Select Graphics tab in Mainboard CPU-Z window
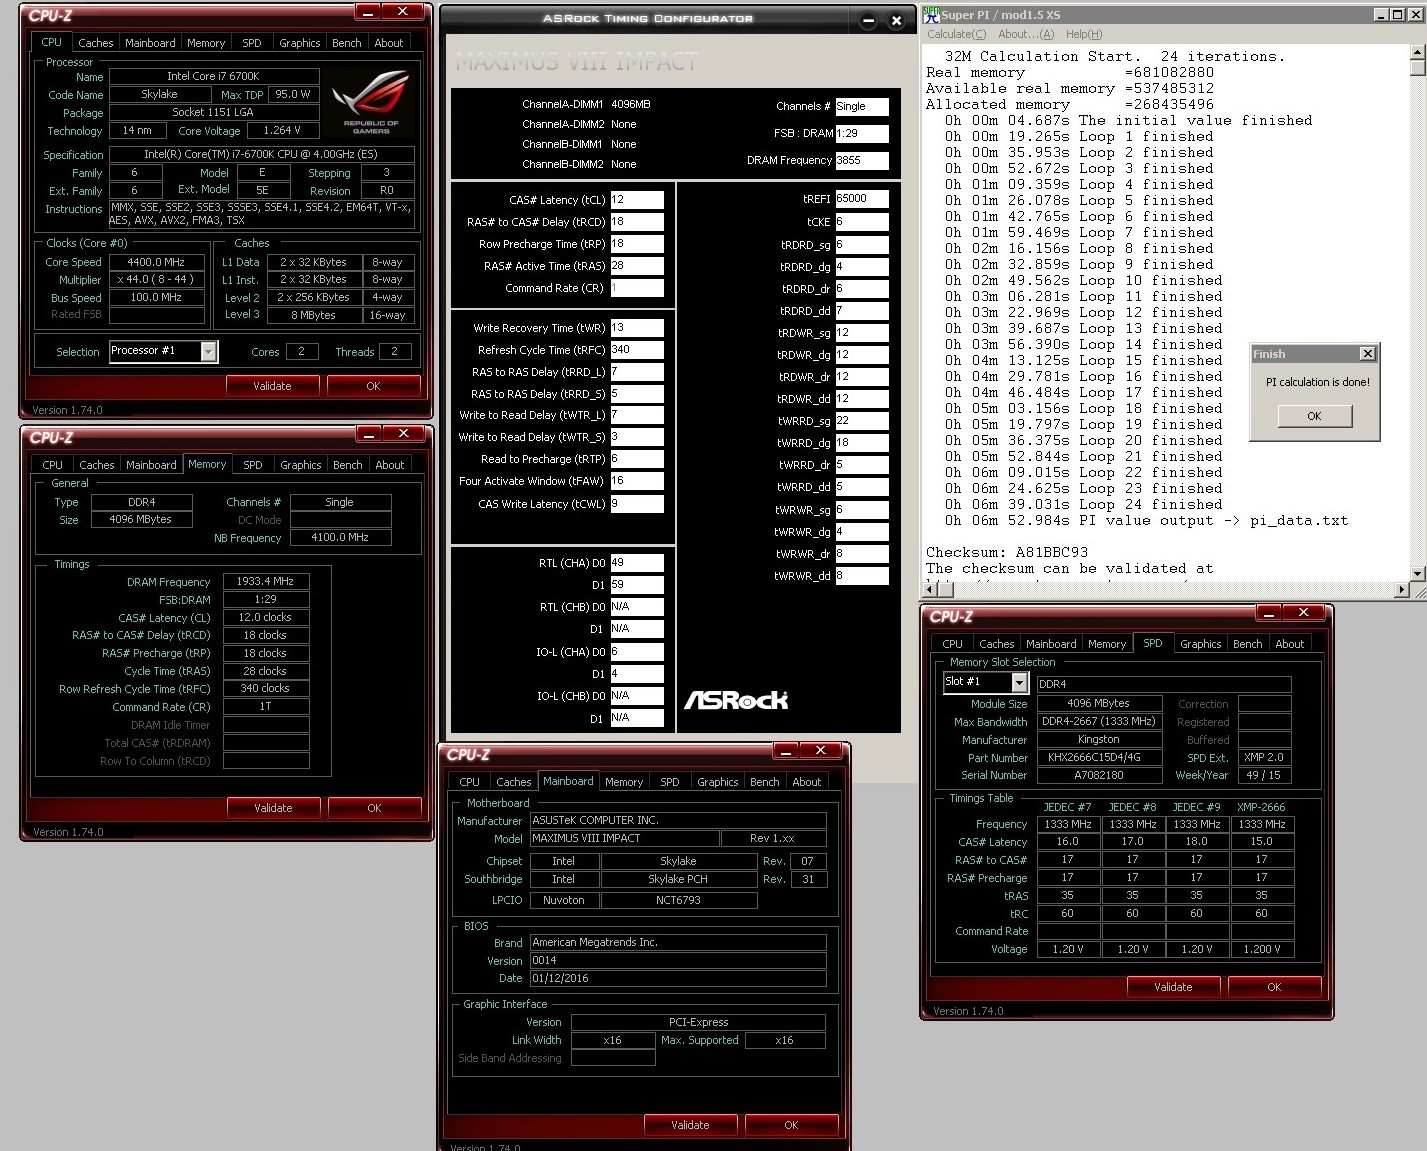 click(x=718, y=782)
